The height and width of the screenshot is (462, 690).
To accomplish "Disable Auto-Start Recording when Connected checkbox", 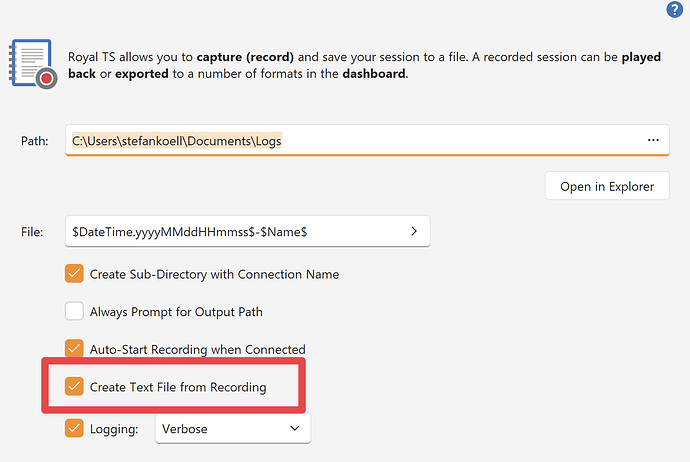I will click(74, 349).
